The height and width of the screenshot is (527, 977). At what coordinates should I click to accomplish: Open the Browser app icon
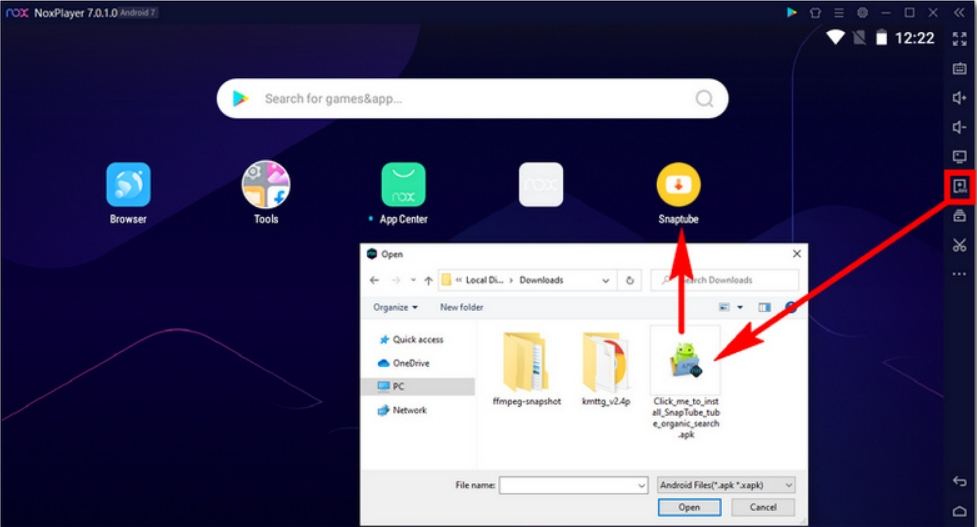coord(128,184)
